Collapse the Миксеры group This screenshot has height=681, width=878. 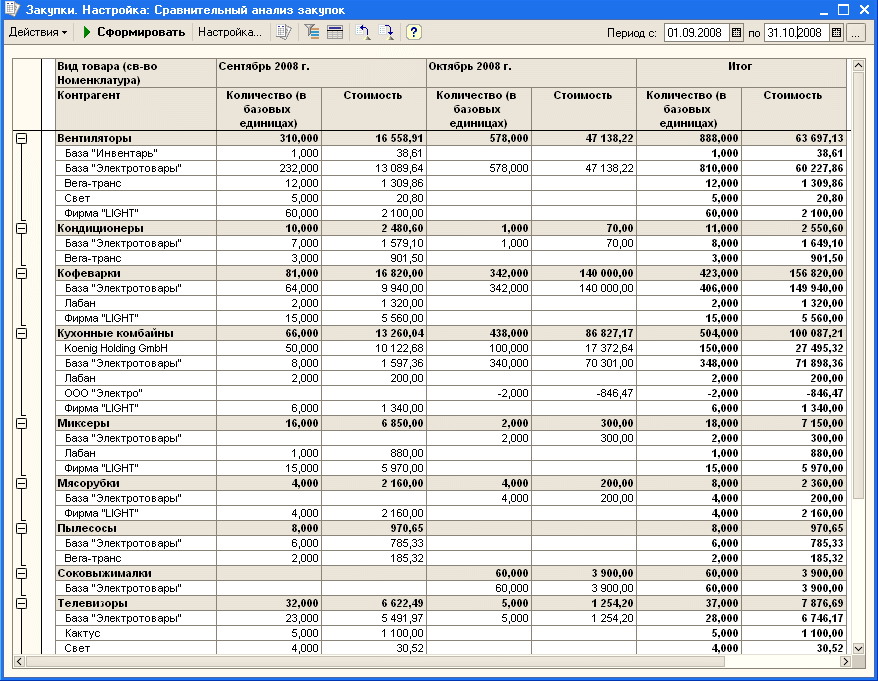(21, 423)
